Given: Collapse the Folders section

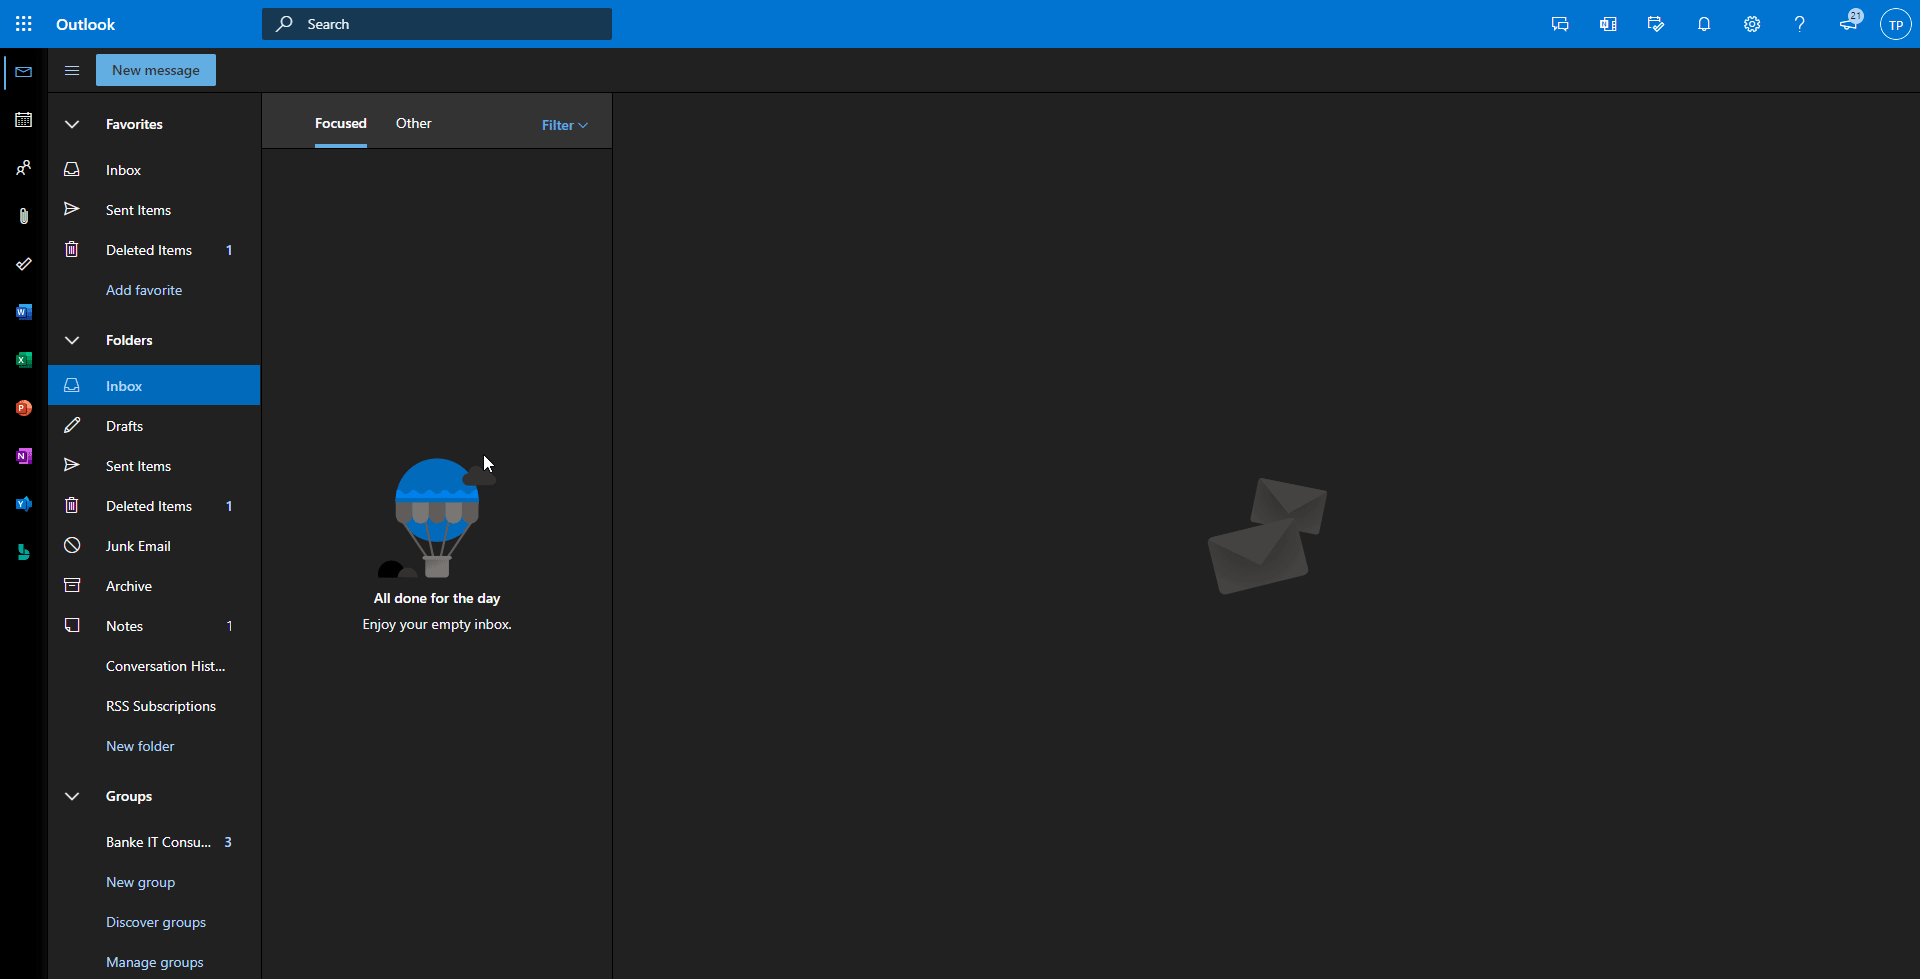Looking at the screenshot, I should (x=71, y=340).
